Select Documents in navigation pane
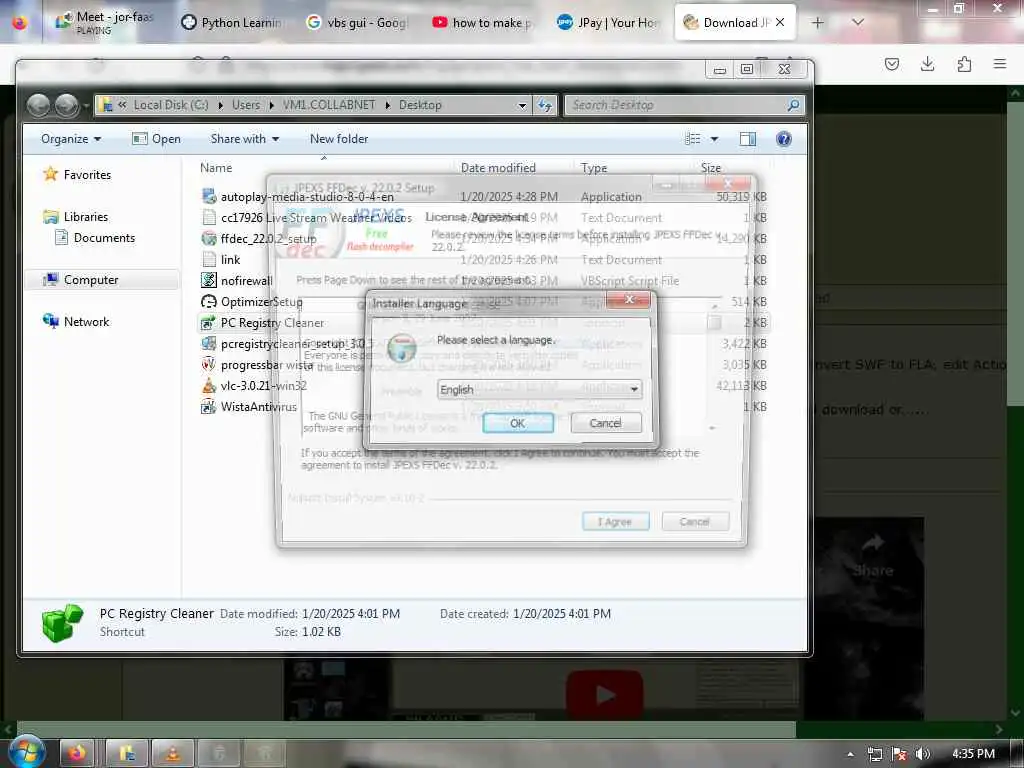The image size is (1024, 768). pos(104,238)
